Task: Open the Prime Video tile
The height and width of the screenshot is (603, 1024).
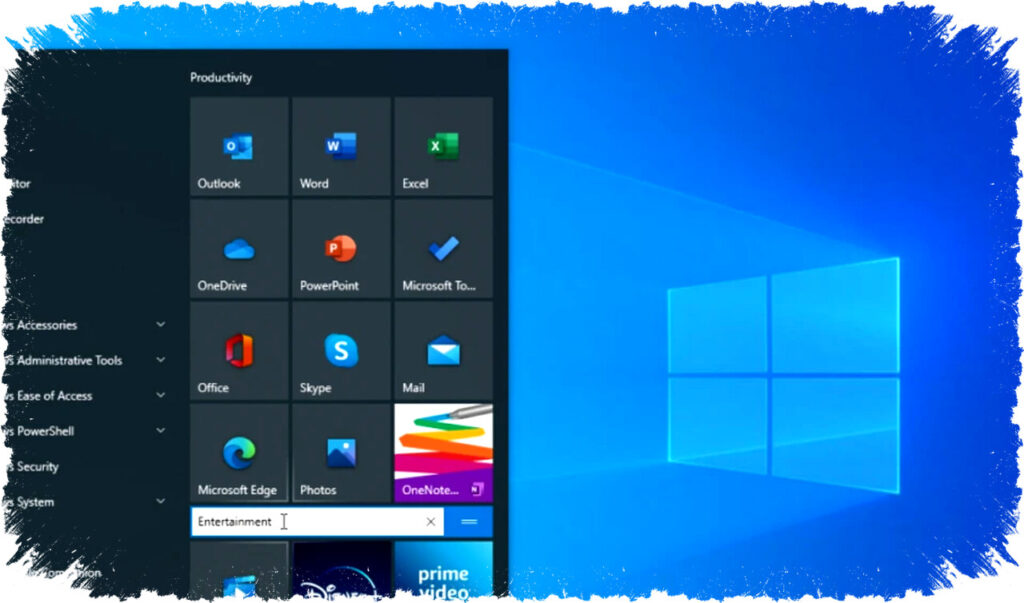Action: click(x=443, y=572)
